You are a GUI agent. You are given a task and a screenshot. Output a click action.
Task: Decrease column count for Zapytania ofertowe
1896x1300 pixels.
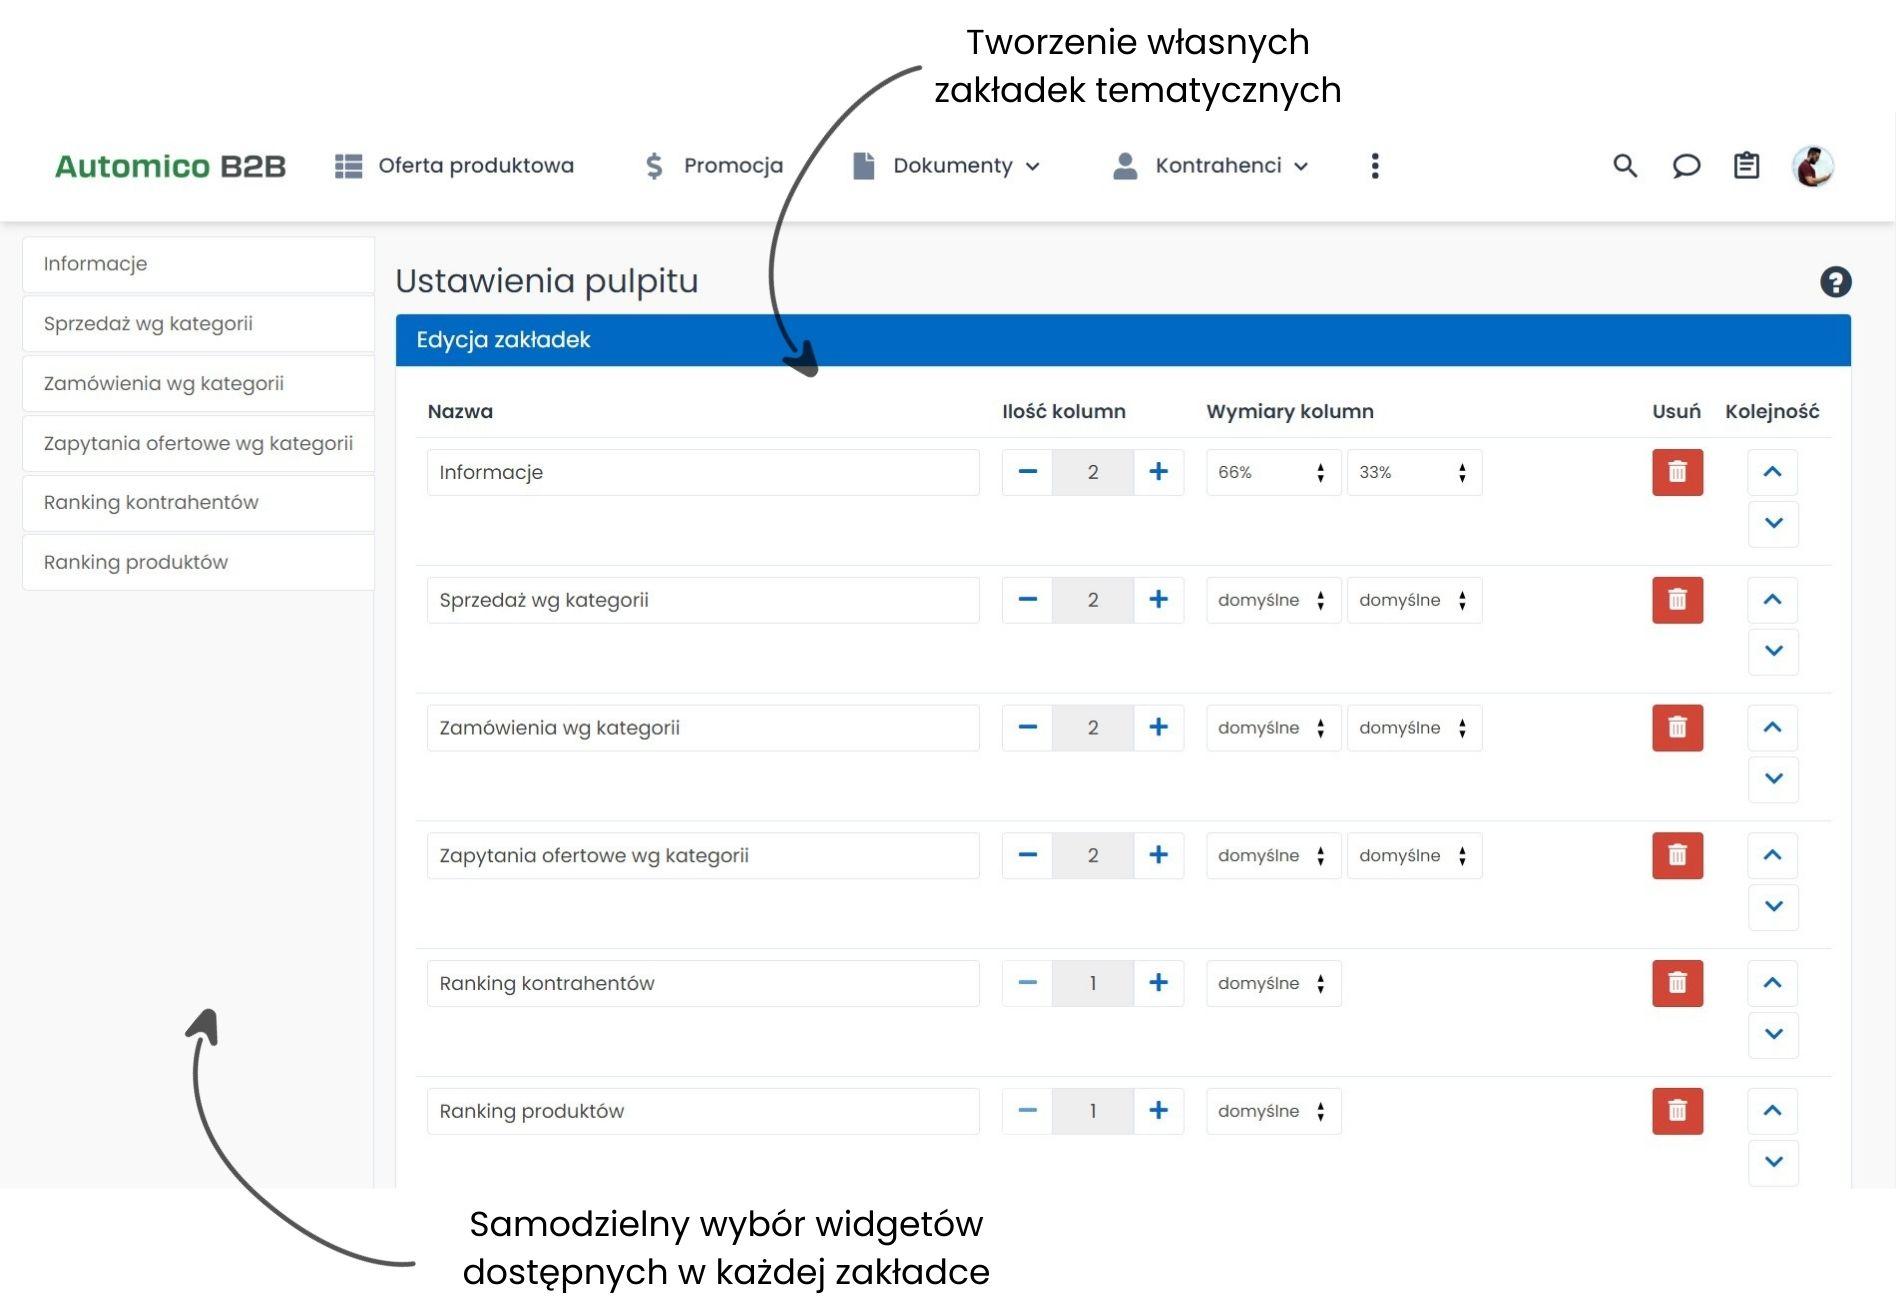(1027, 855)
